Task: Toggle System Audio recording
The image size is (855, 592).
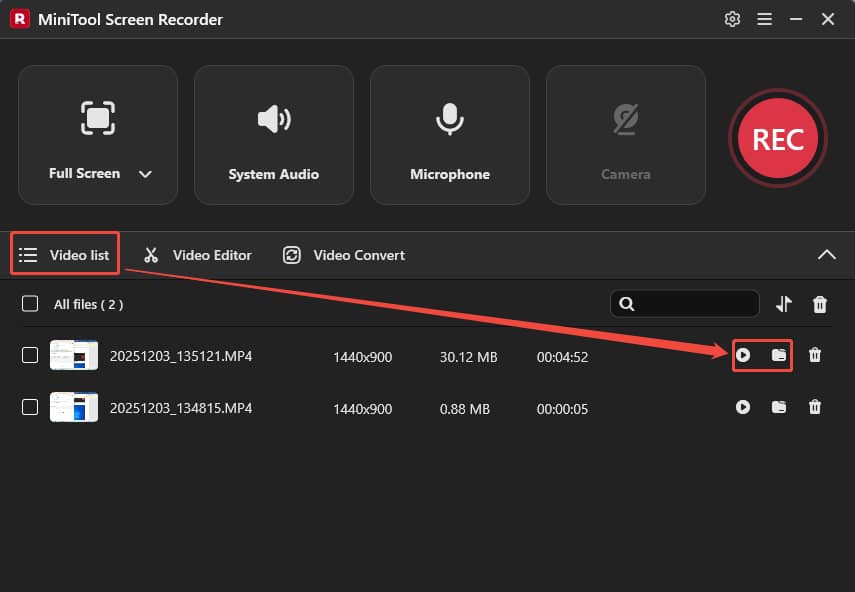Action: [273, 134]
